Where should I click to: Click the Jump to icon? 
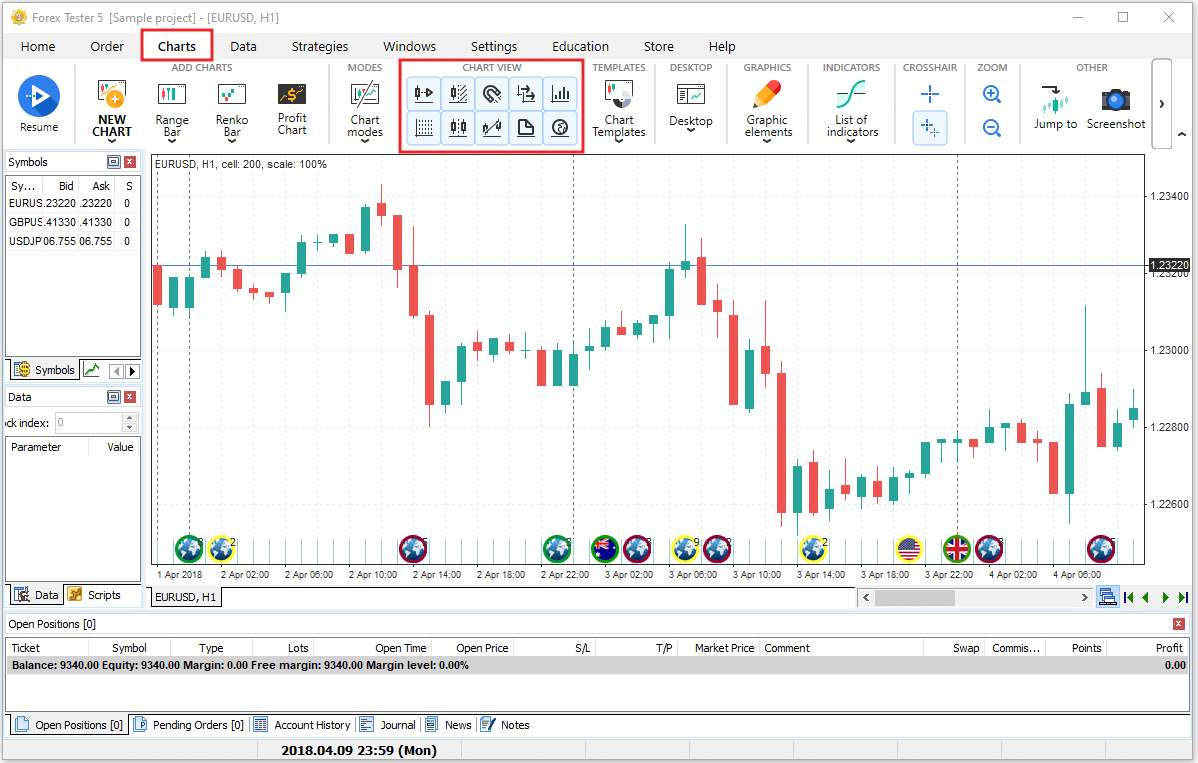(x=1055, y=108)
